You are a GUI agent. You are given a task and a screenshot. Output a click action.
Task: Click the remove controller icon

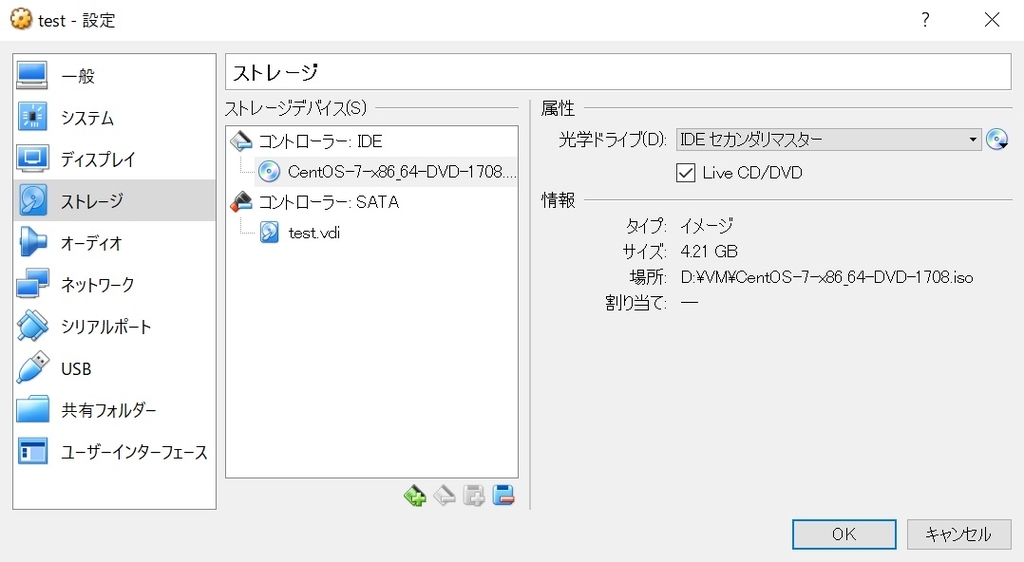coord(444,496)
